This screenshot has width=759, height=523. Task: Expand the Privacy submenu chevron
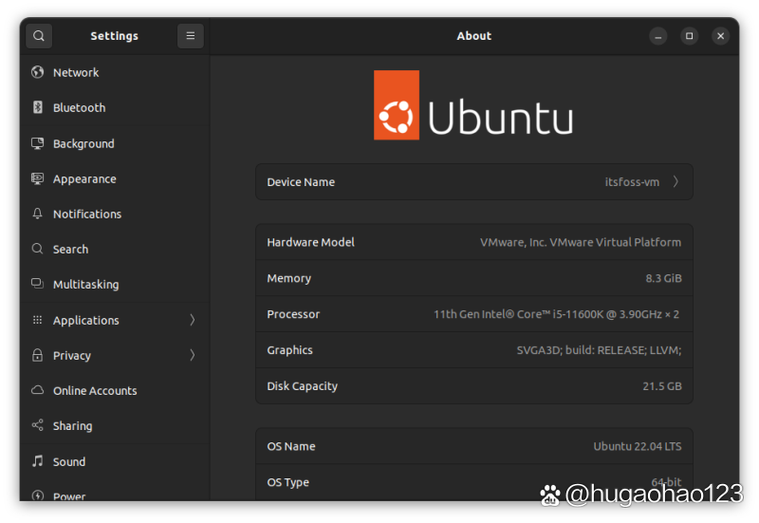pos(192,355)
